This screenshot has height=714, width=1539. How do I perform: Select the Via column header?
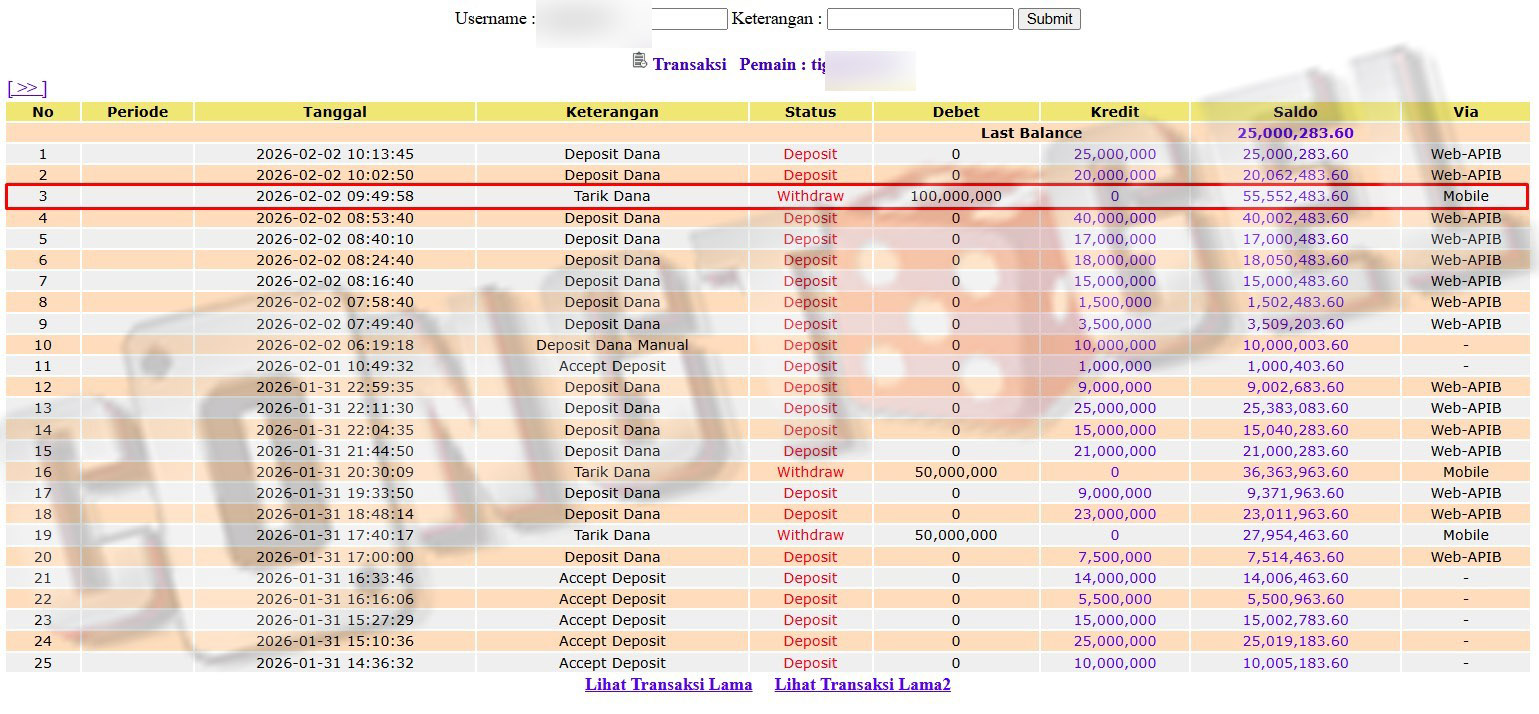tap(1465, 112)
